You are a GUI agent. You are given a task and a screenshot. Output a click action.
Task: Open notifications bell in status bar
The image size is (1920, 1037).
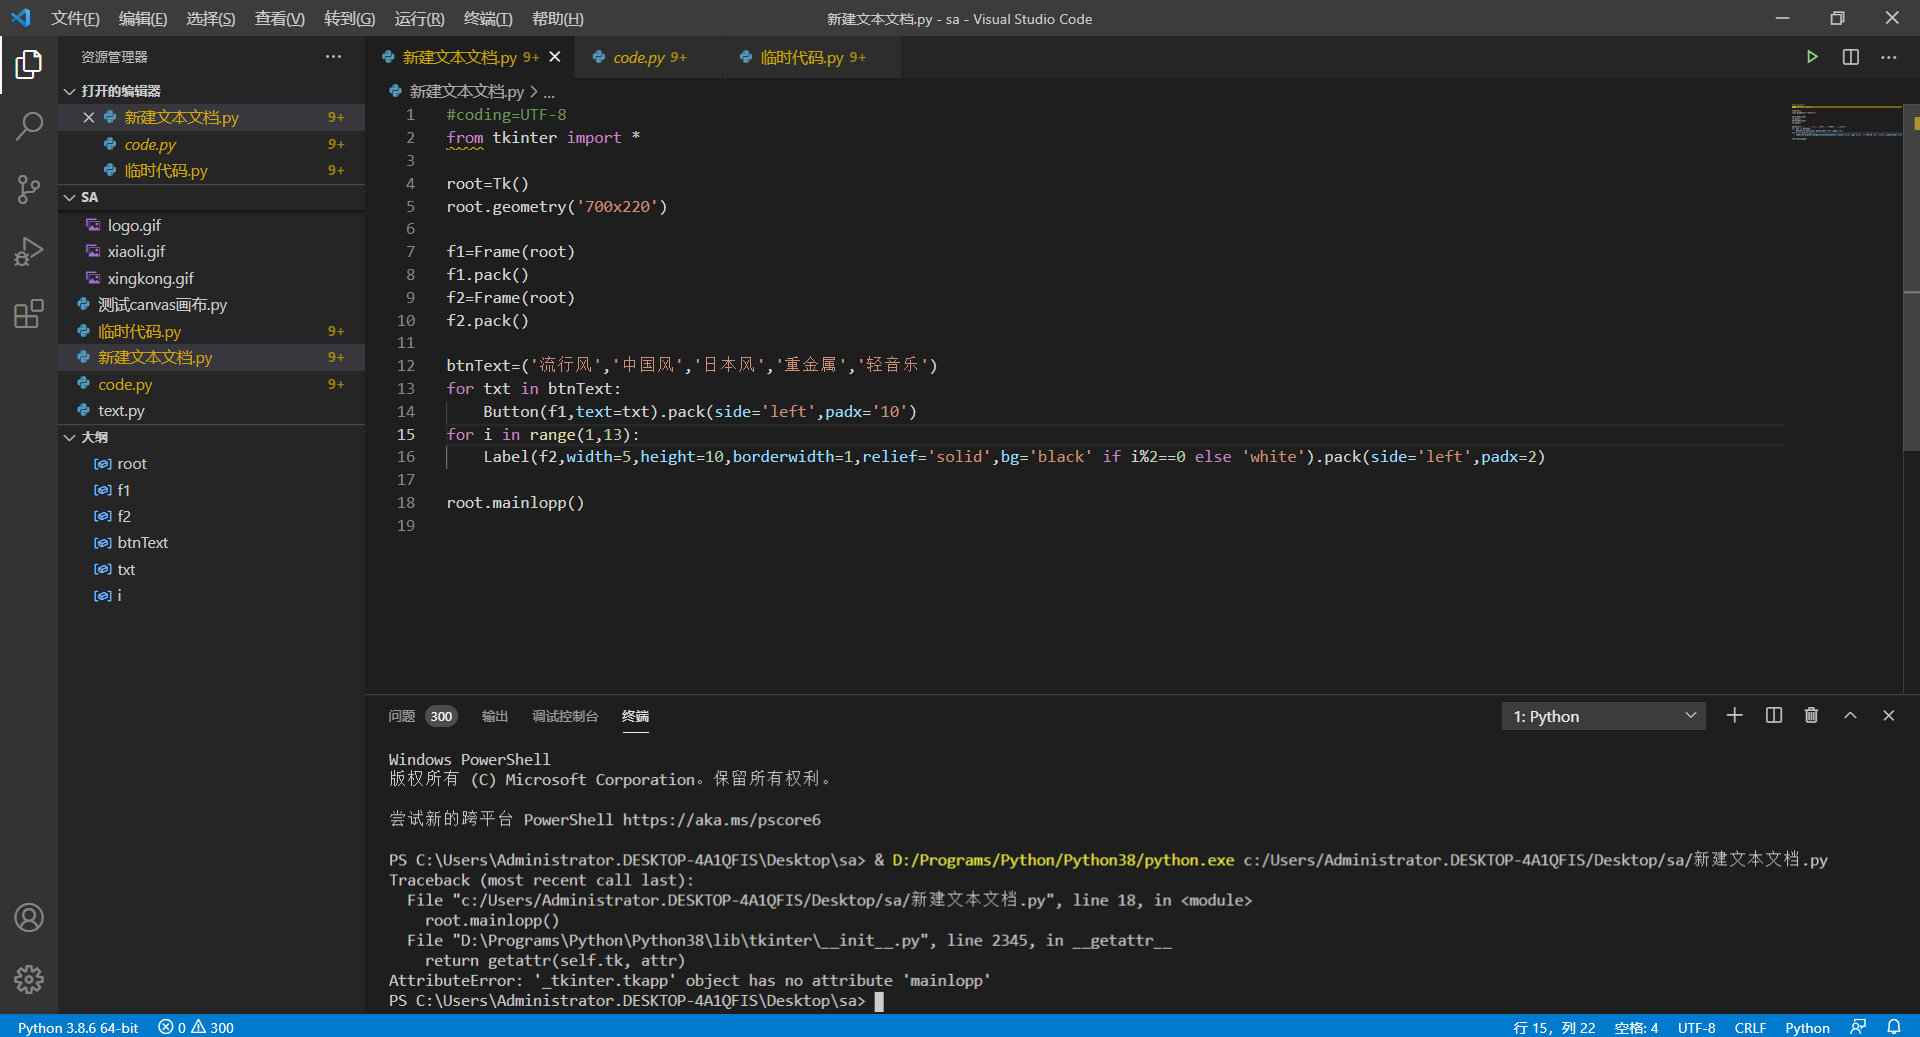(1894, 1027)
